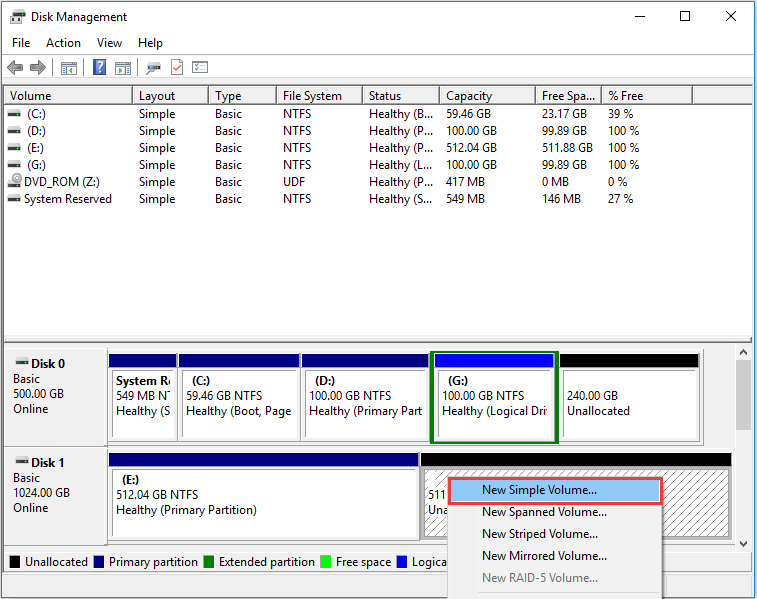Select New Spanned Volume option
Viewport: 757px width, 599px height.
pos(544,512)
